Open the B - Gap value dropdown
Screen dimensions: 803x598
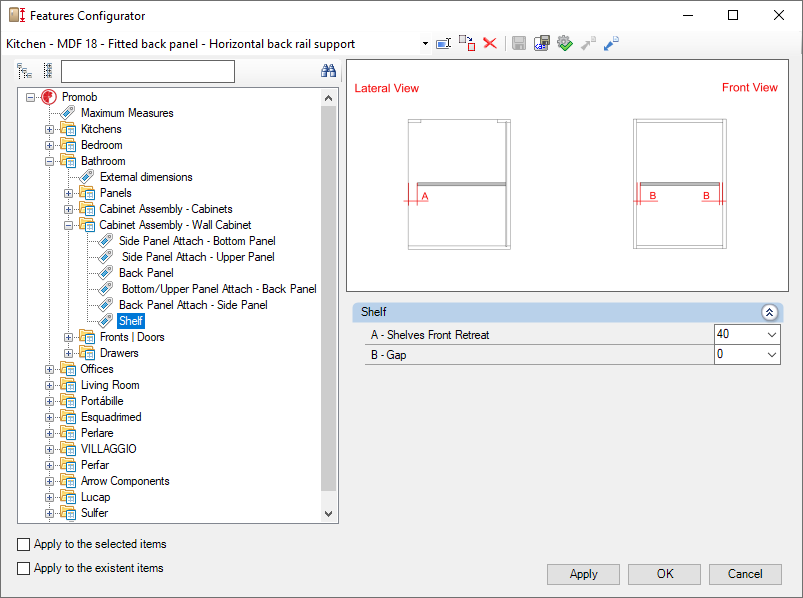click(x=772, y=355)
